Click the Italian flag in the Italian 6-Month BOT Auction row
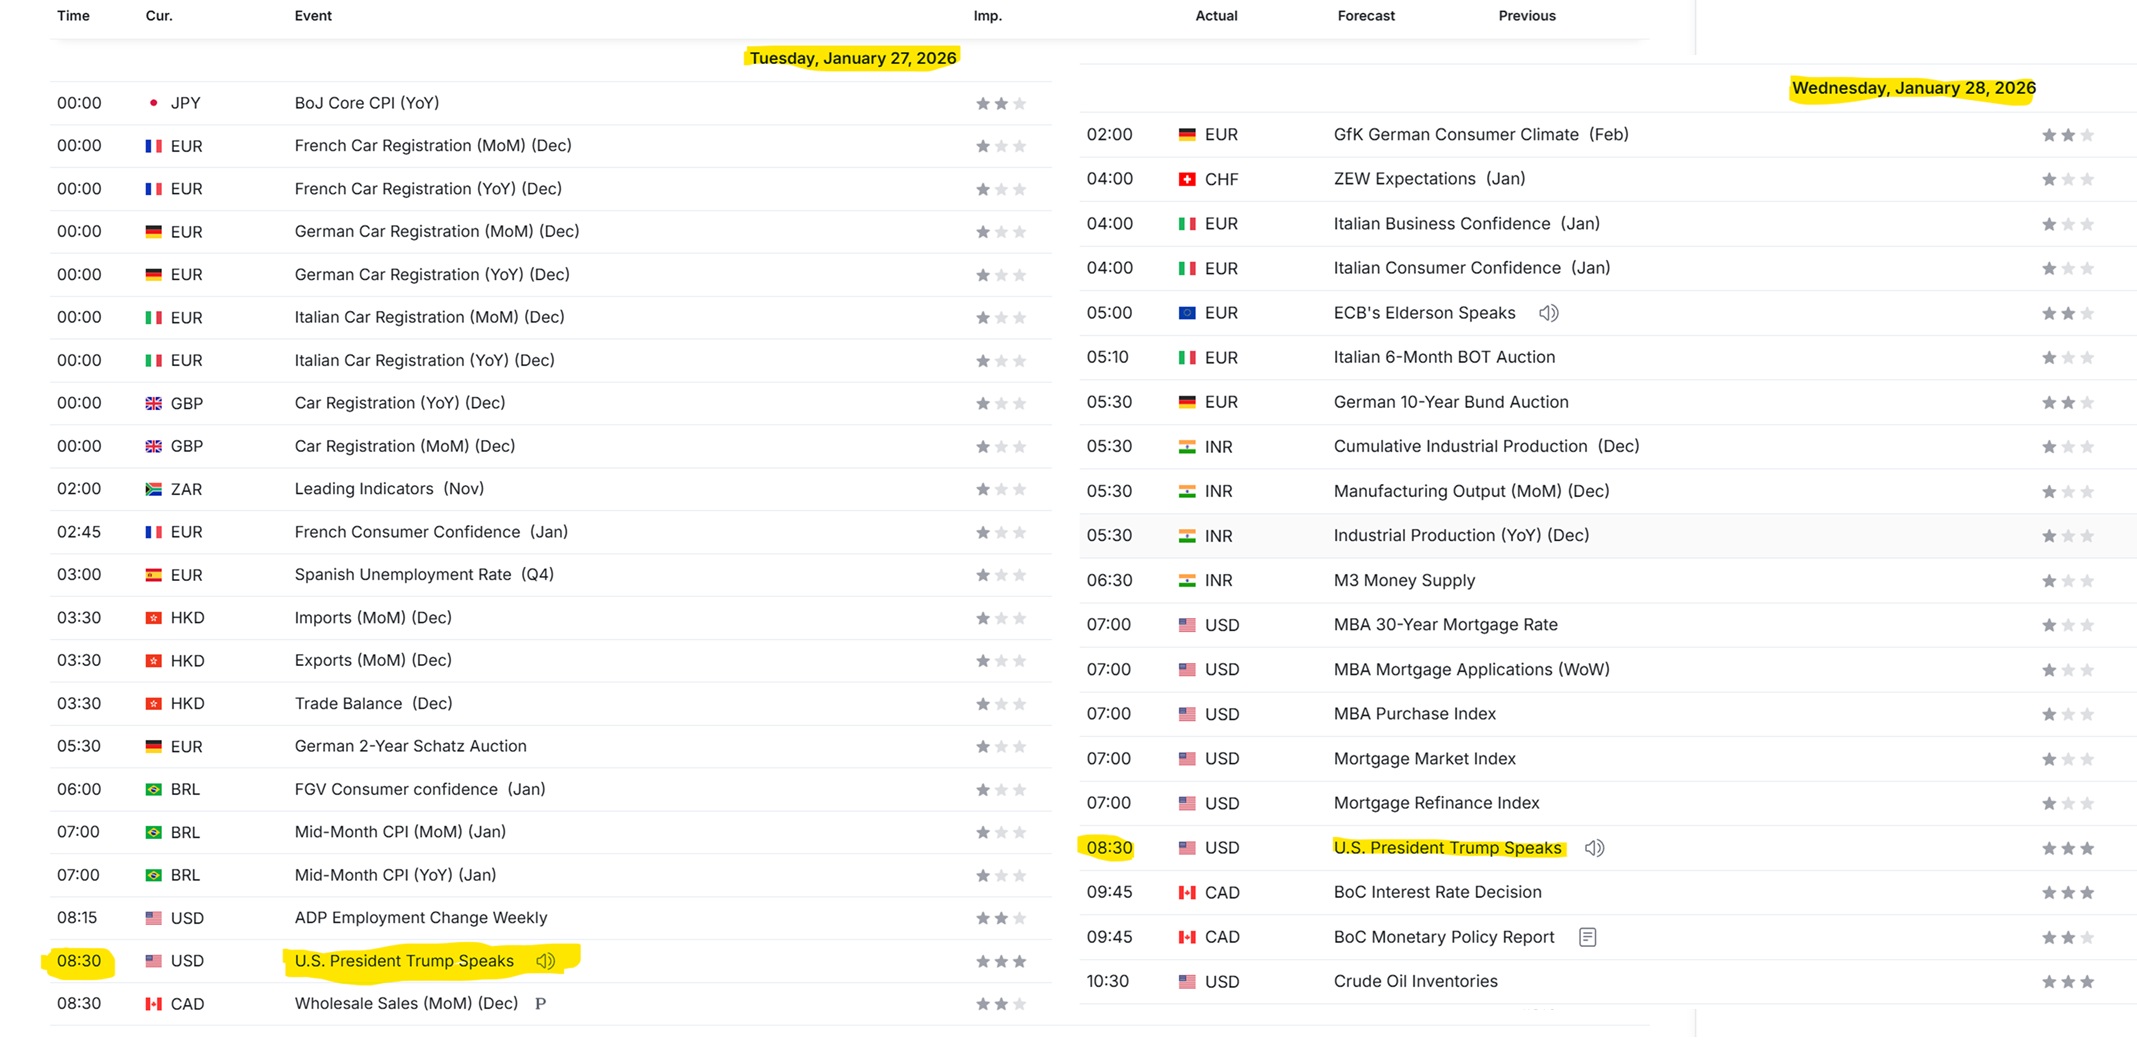The width and height of the screenshot is (2137, 1054). click(x=1187, y=358)
